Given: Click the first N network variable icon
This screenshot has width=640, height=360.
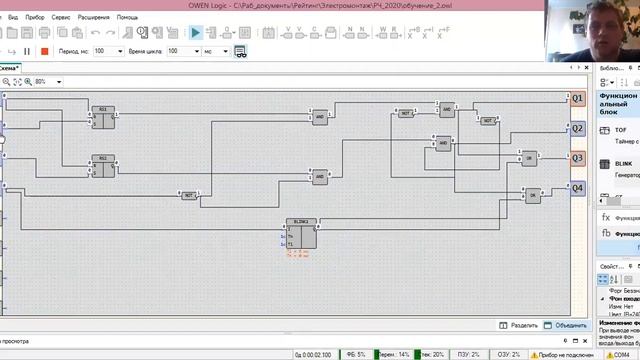Looking at the screenshot, I should pyautogui.click(x=349, y=33).
